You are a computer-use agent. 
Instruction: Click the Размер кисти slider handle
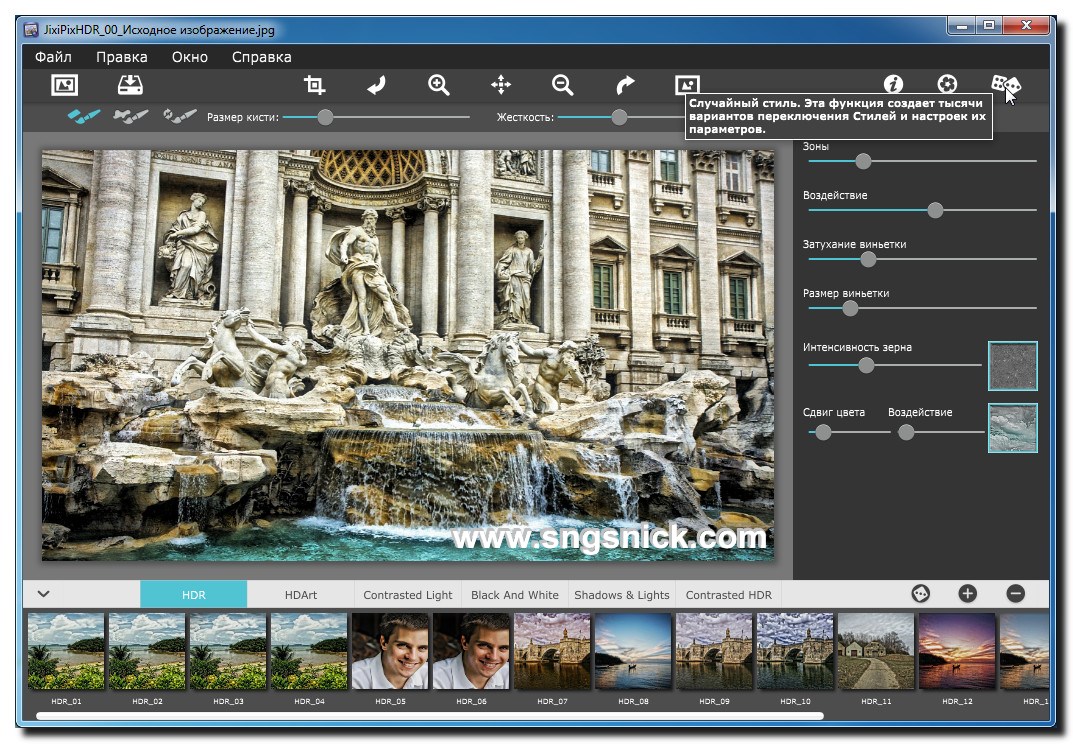[x=326, y=117]
